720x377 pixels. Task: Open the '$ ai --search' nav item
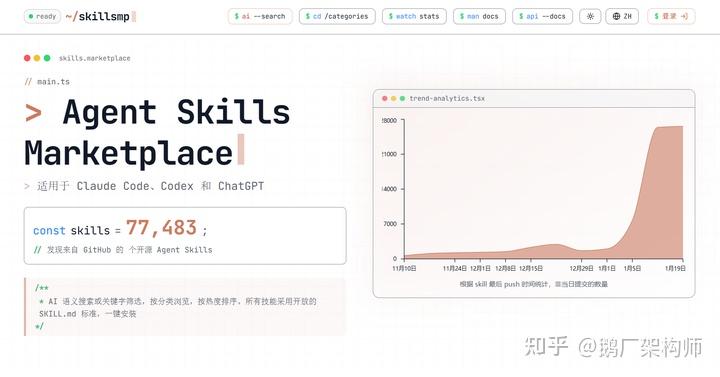click(260, 16)
